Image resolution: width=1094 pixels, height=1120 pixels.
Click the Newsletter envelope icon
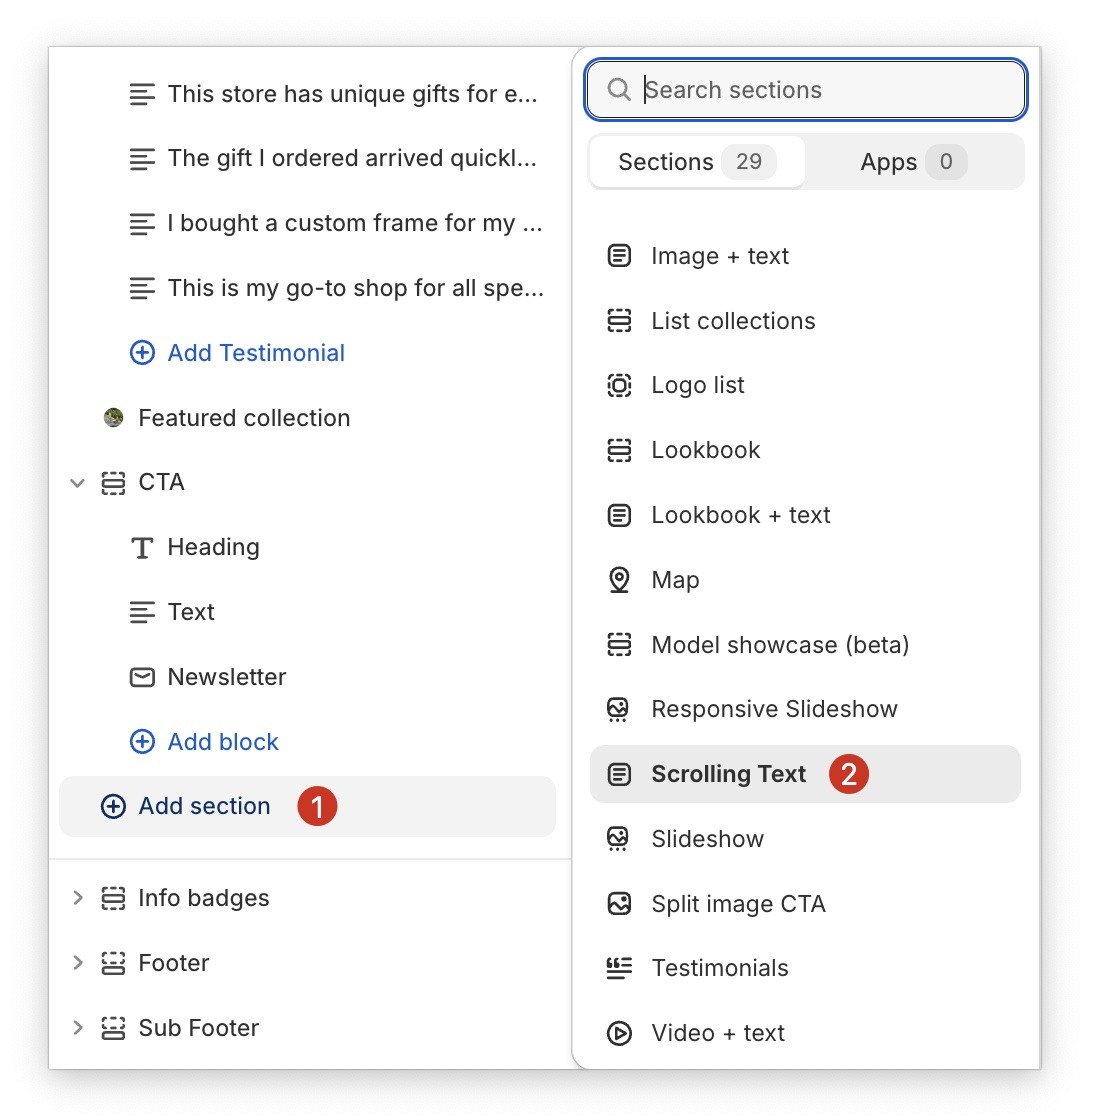pyautogui.click(x=142, y=677)
